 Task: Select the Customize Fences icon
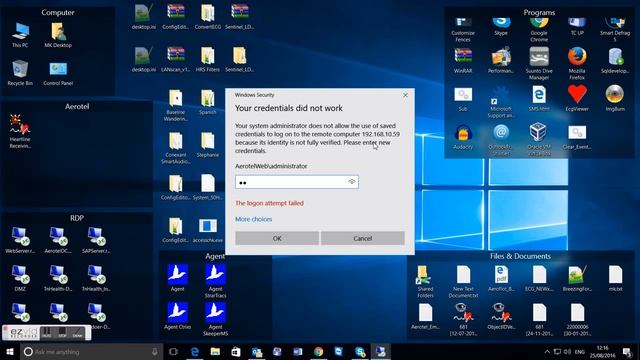(x=463, y=30)
